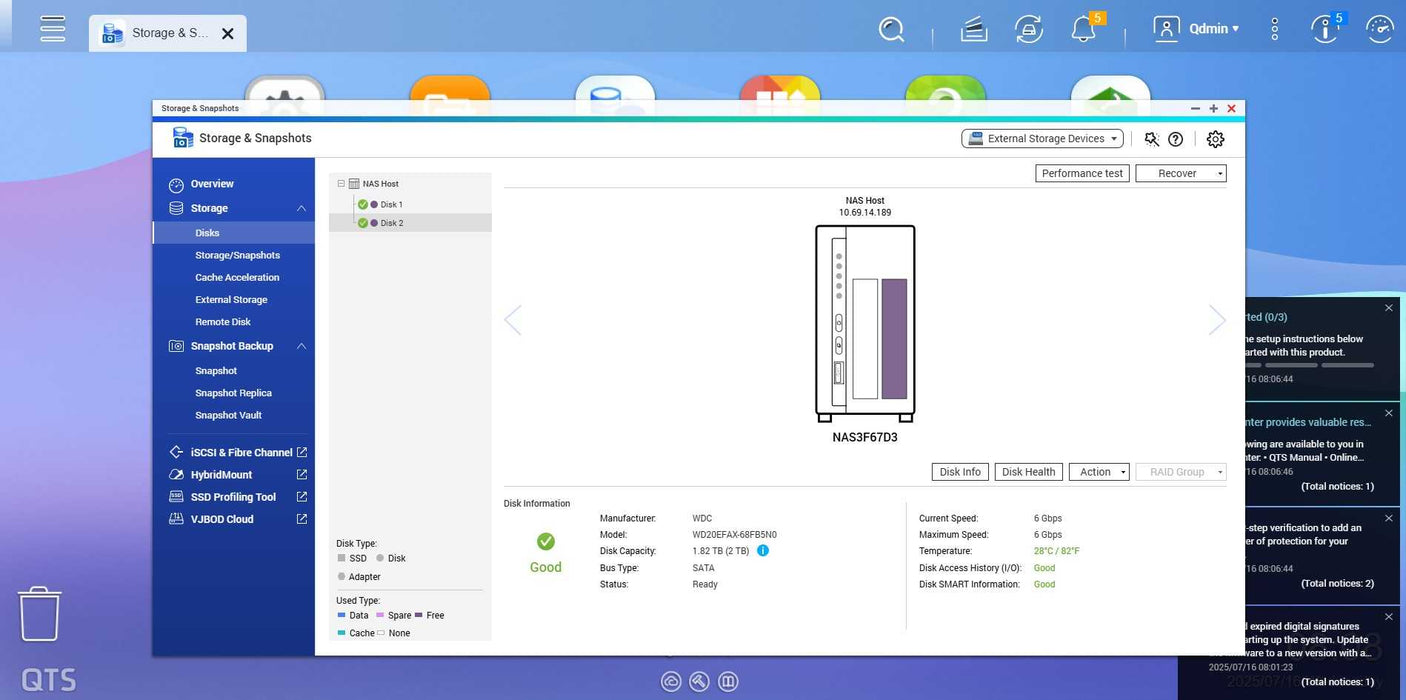Open the info icon with badge 5
Viewport: 1406px width, 700px height.
point(1325,29)
